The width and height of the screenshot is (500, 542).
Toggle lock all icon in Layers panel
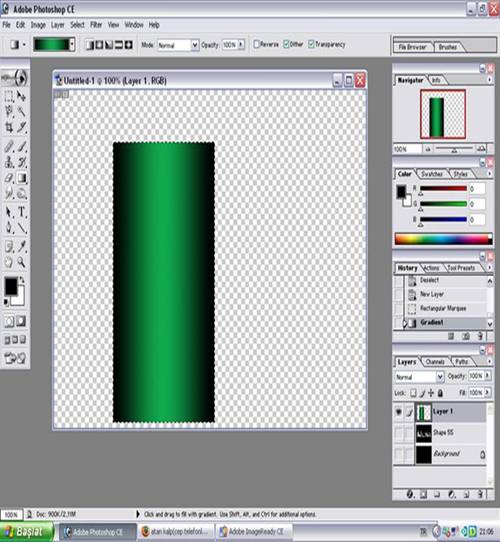(x=440, y=393)
